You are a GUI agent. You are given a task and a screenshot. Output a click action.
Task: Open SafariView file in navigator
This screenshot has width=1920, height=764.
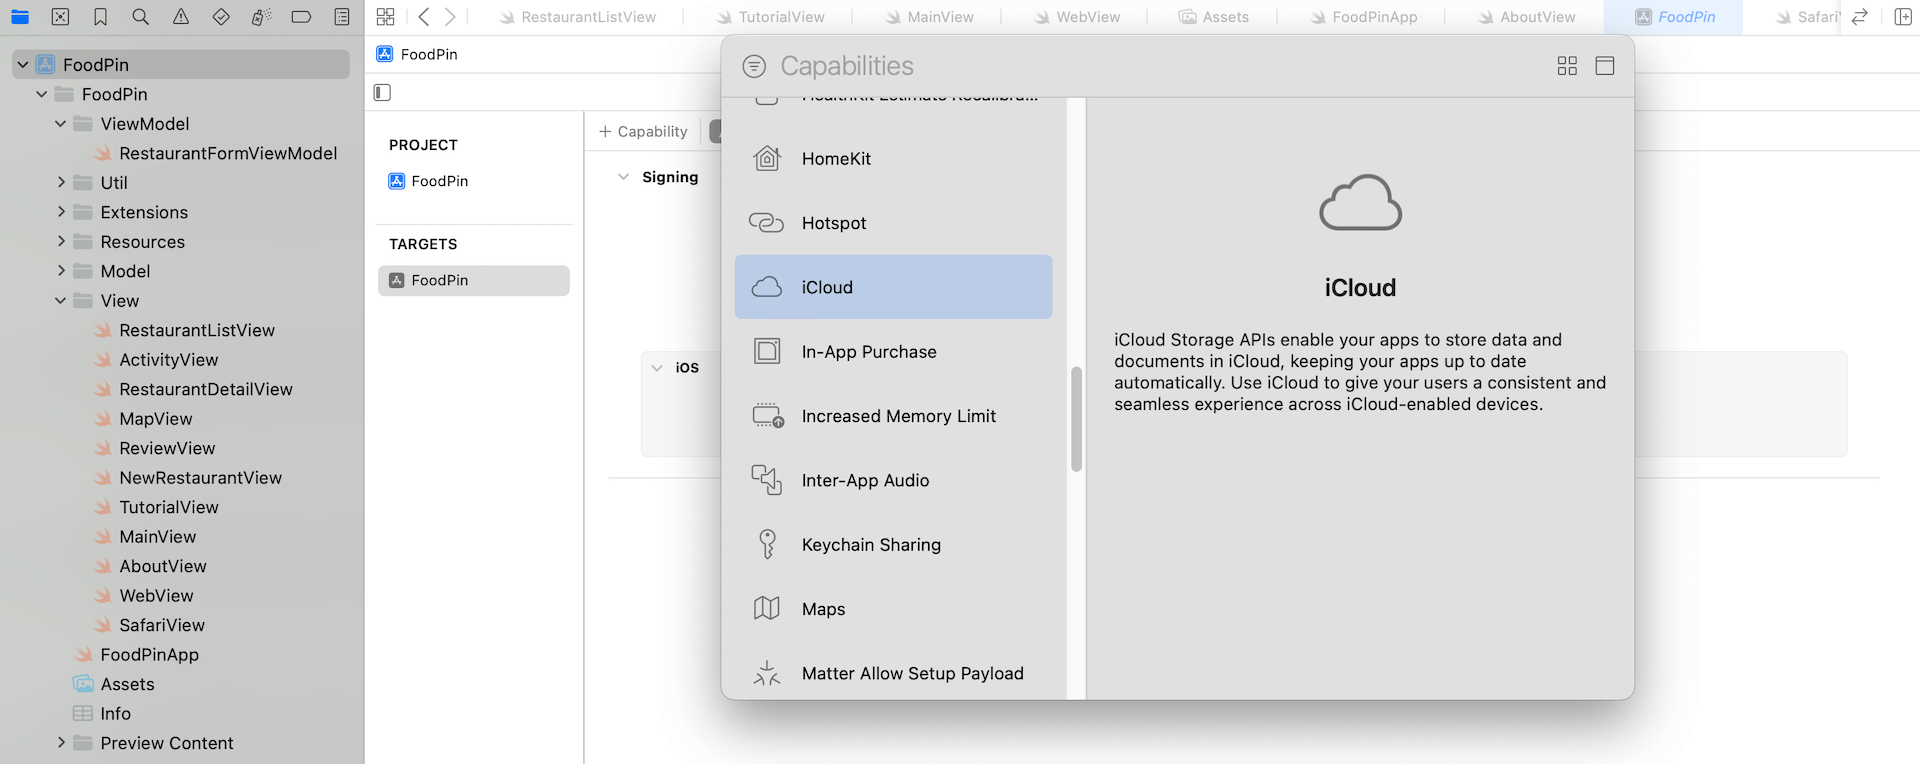click(x=150, y=625)
